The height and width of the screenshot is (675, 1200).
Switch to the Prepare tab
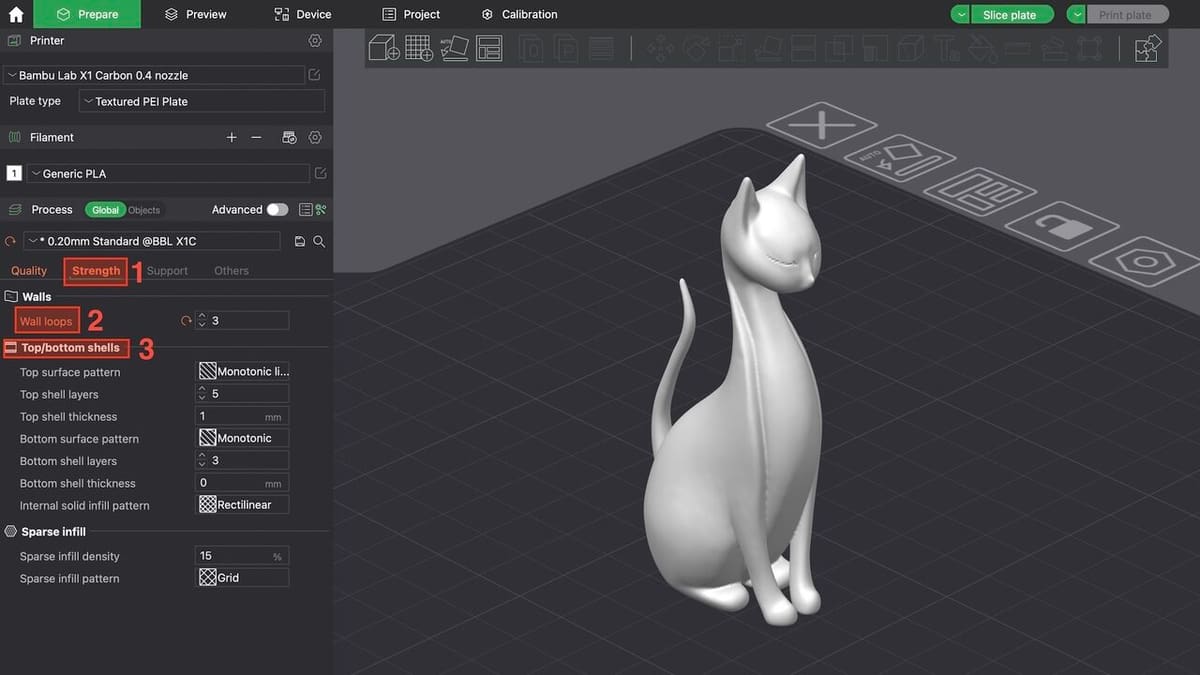point(87,14)
